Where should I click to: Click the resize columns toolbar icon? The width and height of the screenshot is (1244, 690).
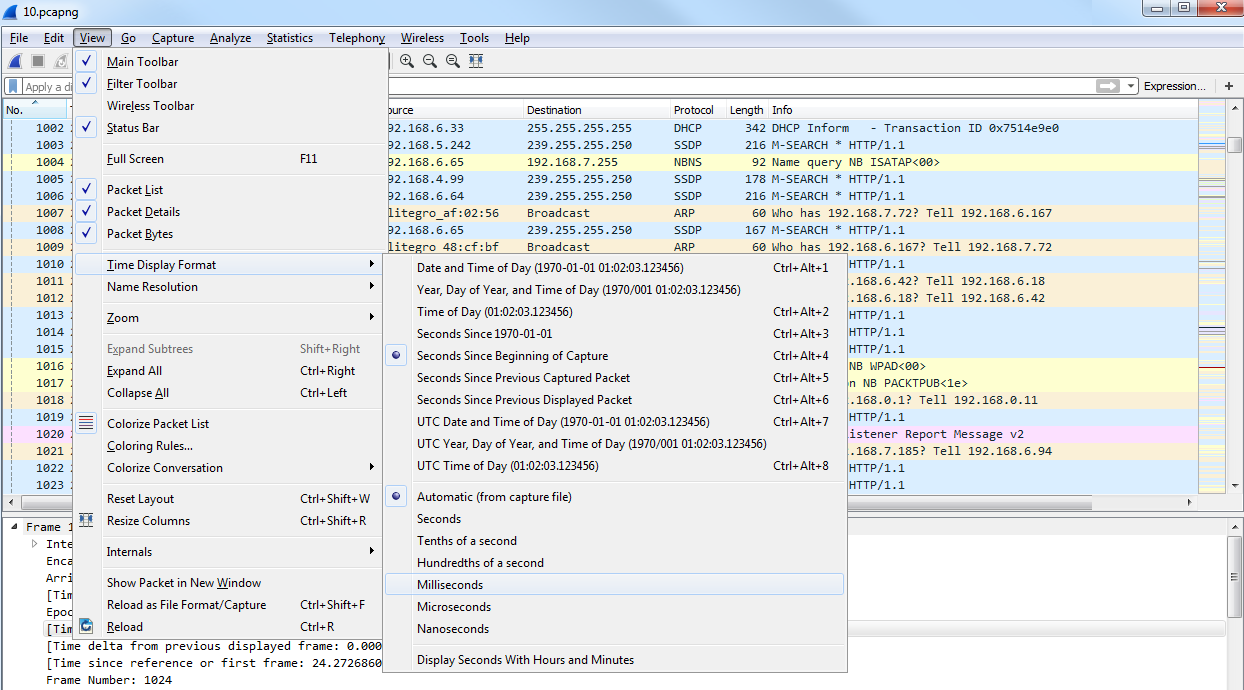point(476,61)
